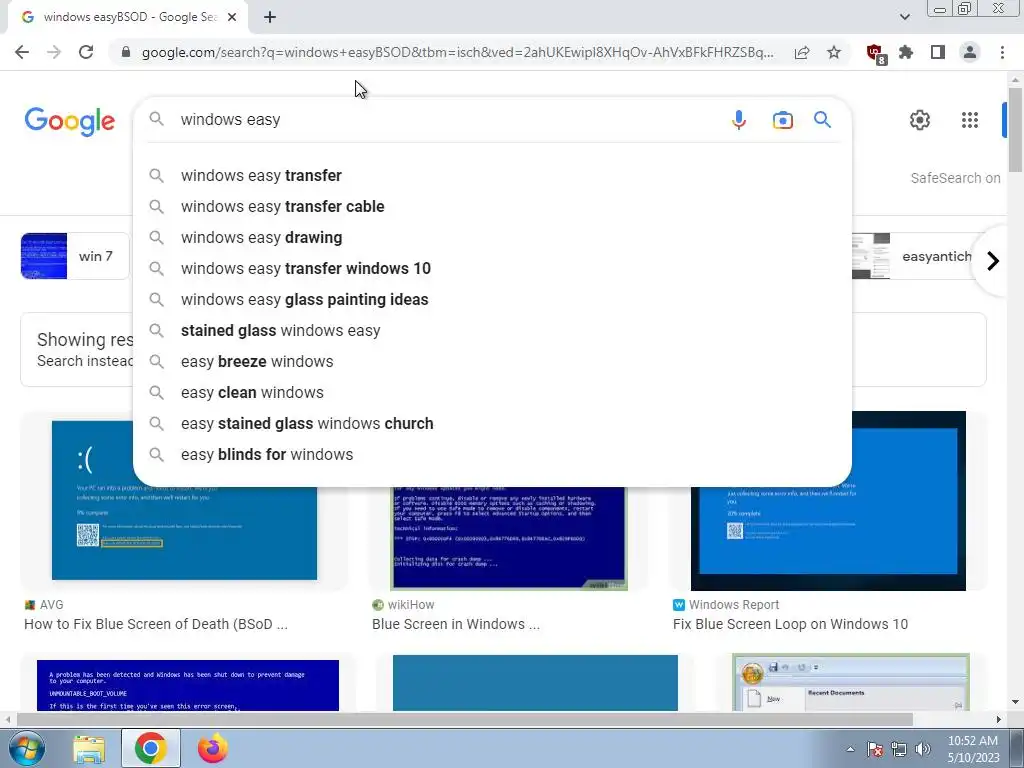Screen dimensions: 1024x768
Task: Choose suggestion windows easy glass painting ideas
Action: tap(492, 300)
